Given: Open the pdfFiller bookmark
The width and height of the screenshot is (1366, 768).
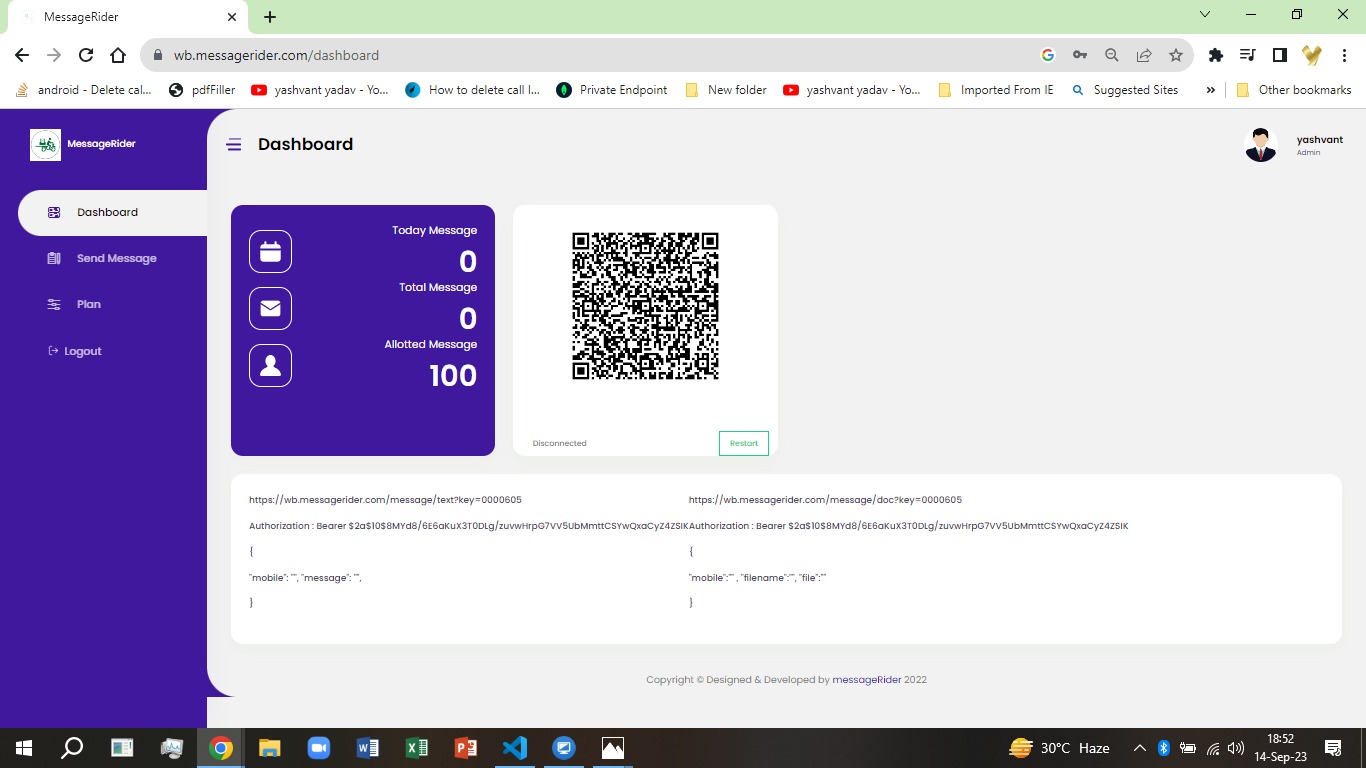Looking at the screenshot, I should pyautogui.click(x=201, y=90).
